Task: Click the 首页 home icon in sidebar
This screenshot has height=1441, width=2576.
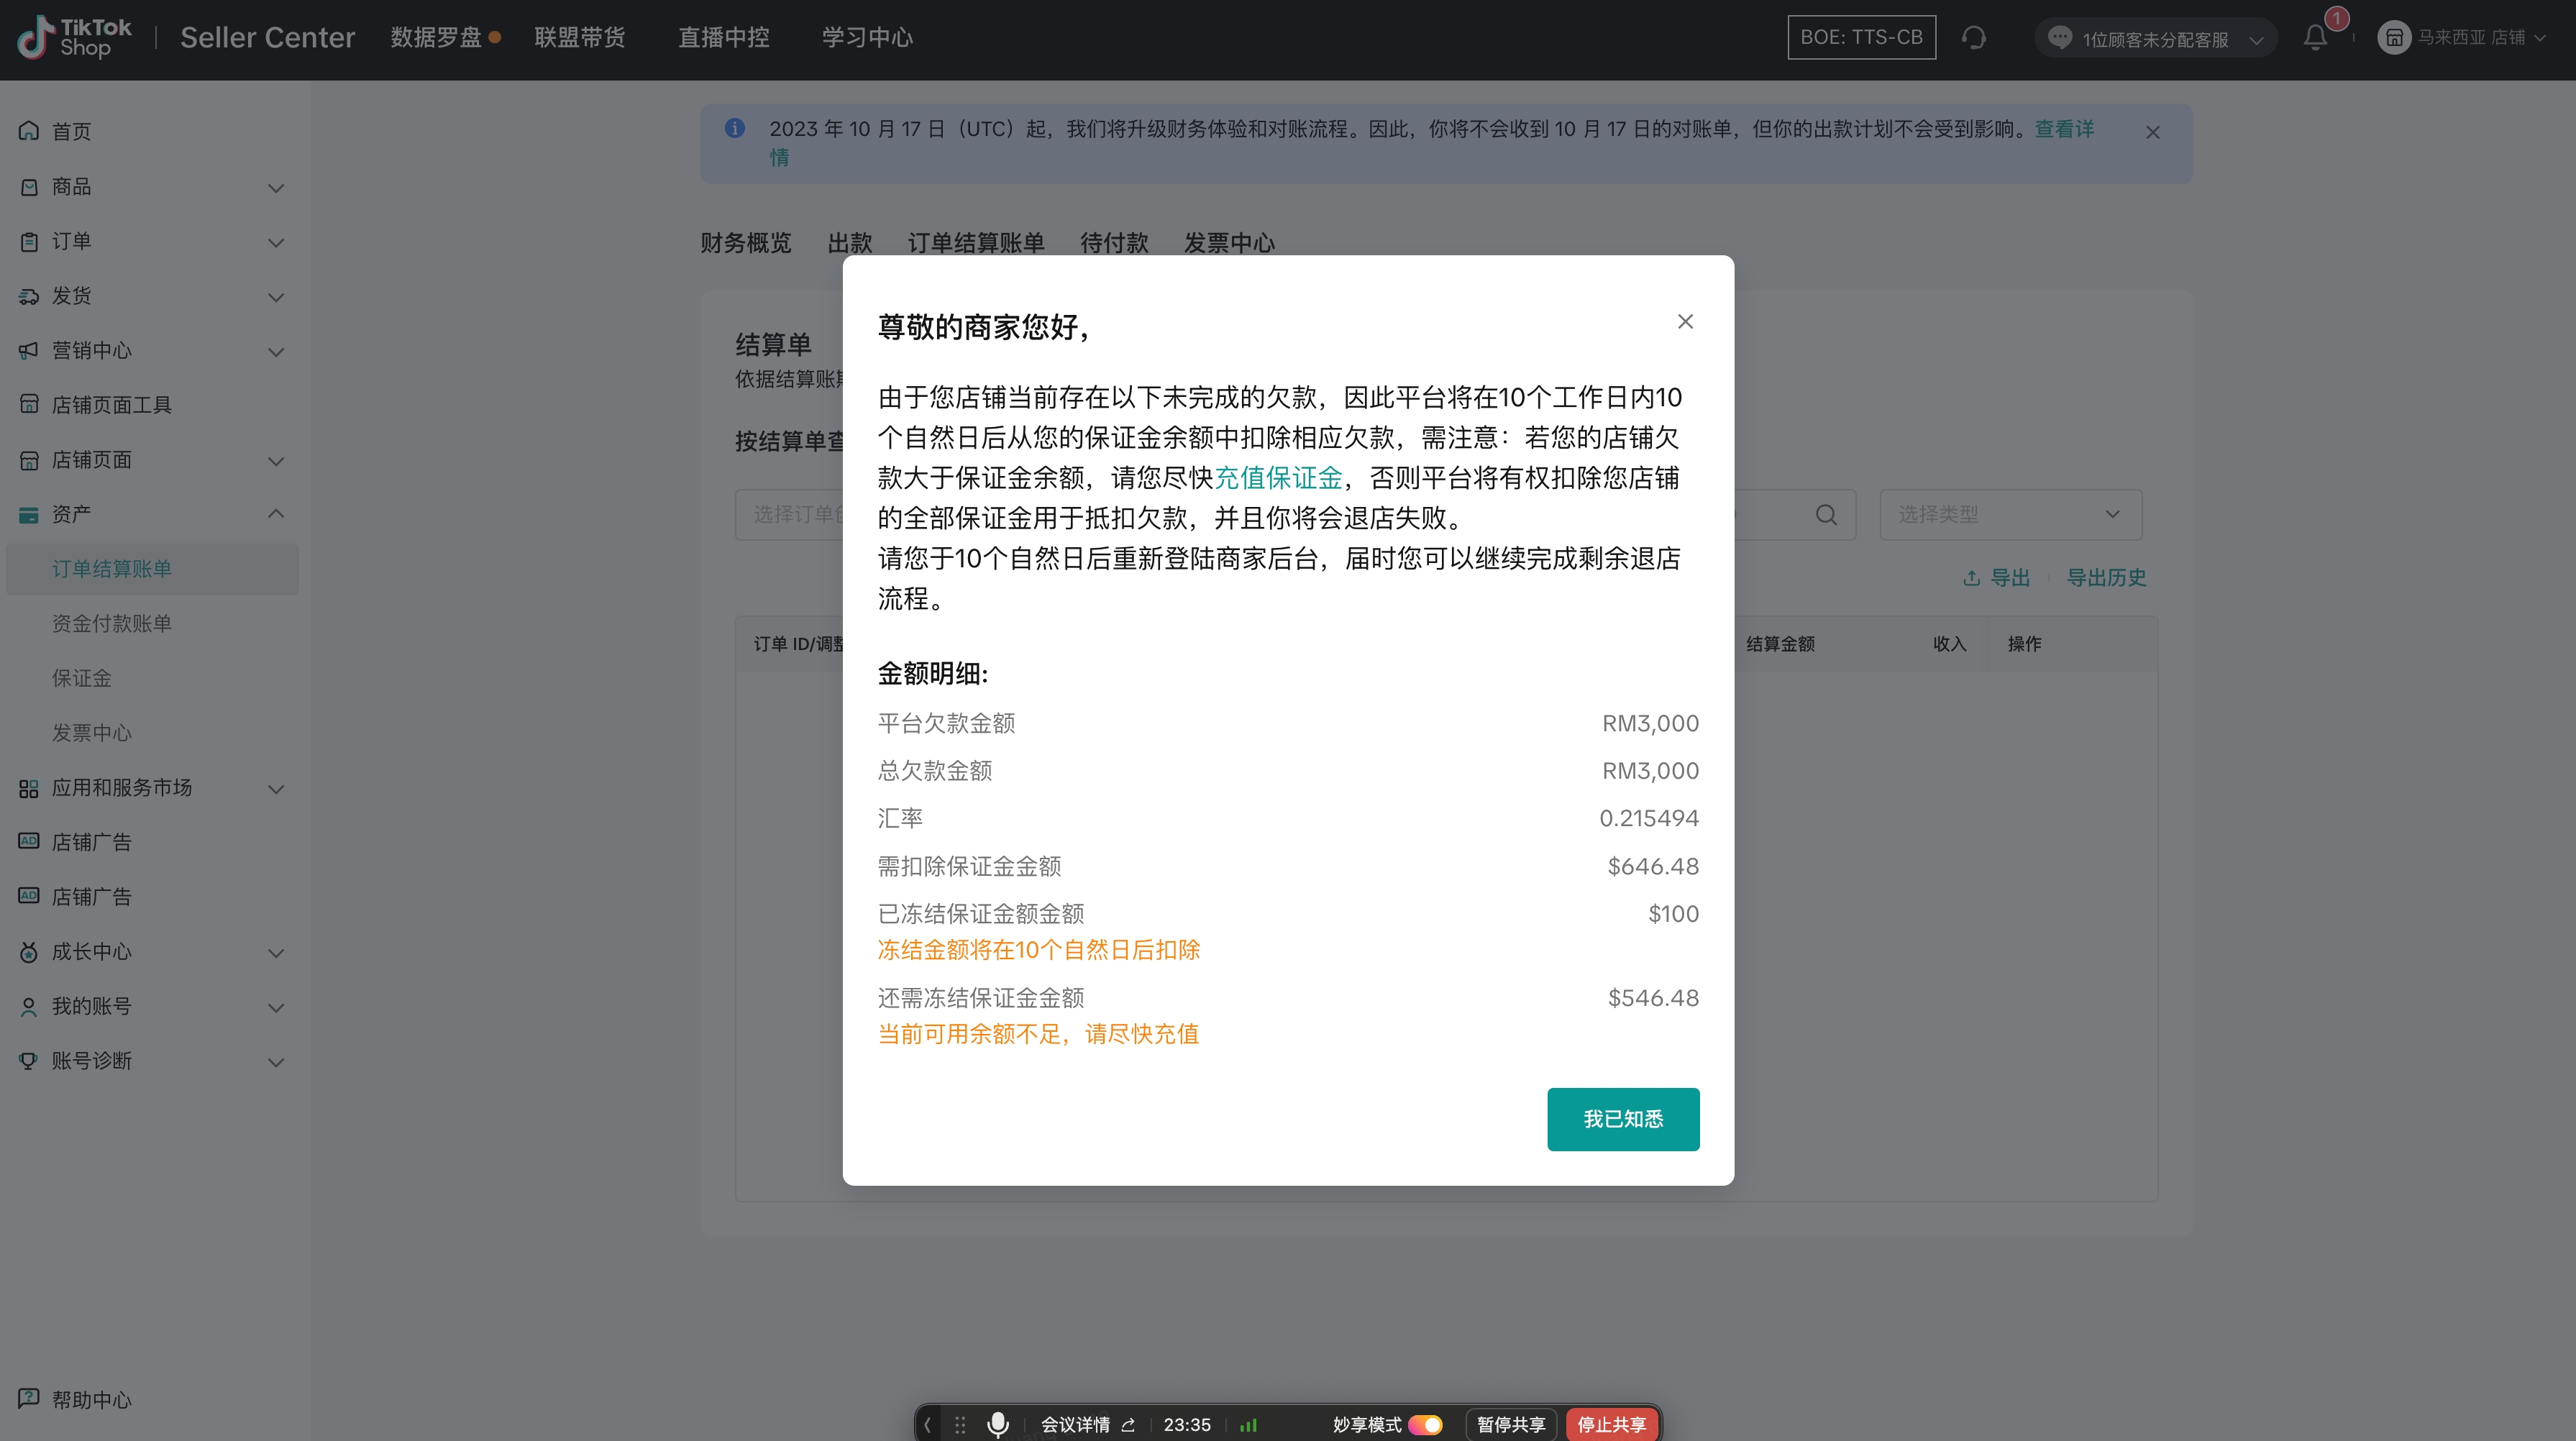Action: pyautogui.click(x=29, y=131)
